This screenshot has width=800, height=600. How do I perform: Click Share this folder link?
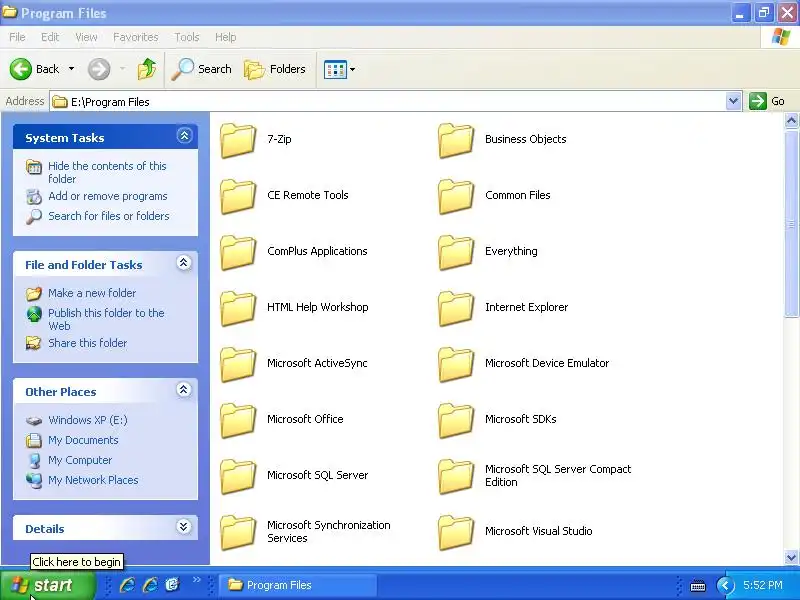pyautogui.click(x=87, y=343)
